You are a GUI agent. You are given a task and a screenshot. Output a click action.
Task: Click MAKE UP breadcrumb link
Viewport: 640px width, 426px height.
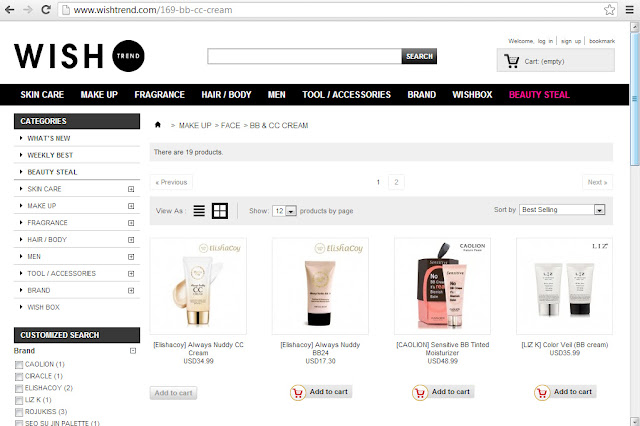point(195,125)
